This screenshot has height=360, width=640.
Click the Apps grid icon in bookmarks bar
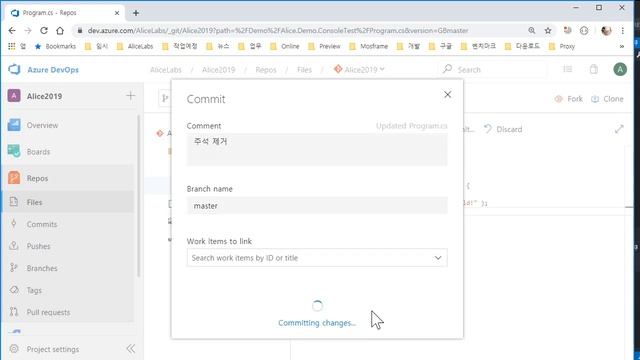tap(12, 47)
